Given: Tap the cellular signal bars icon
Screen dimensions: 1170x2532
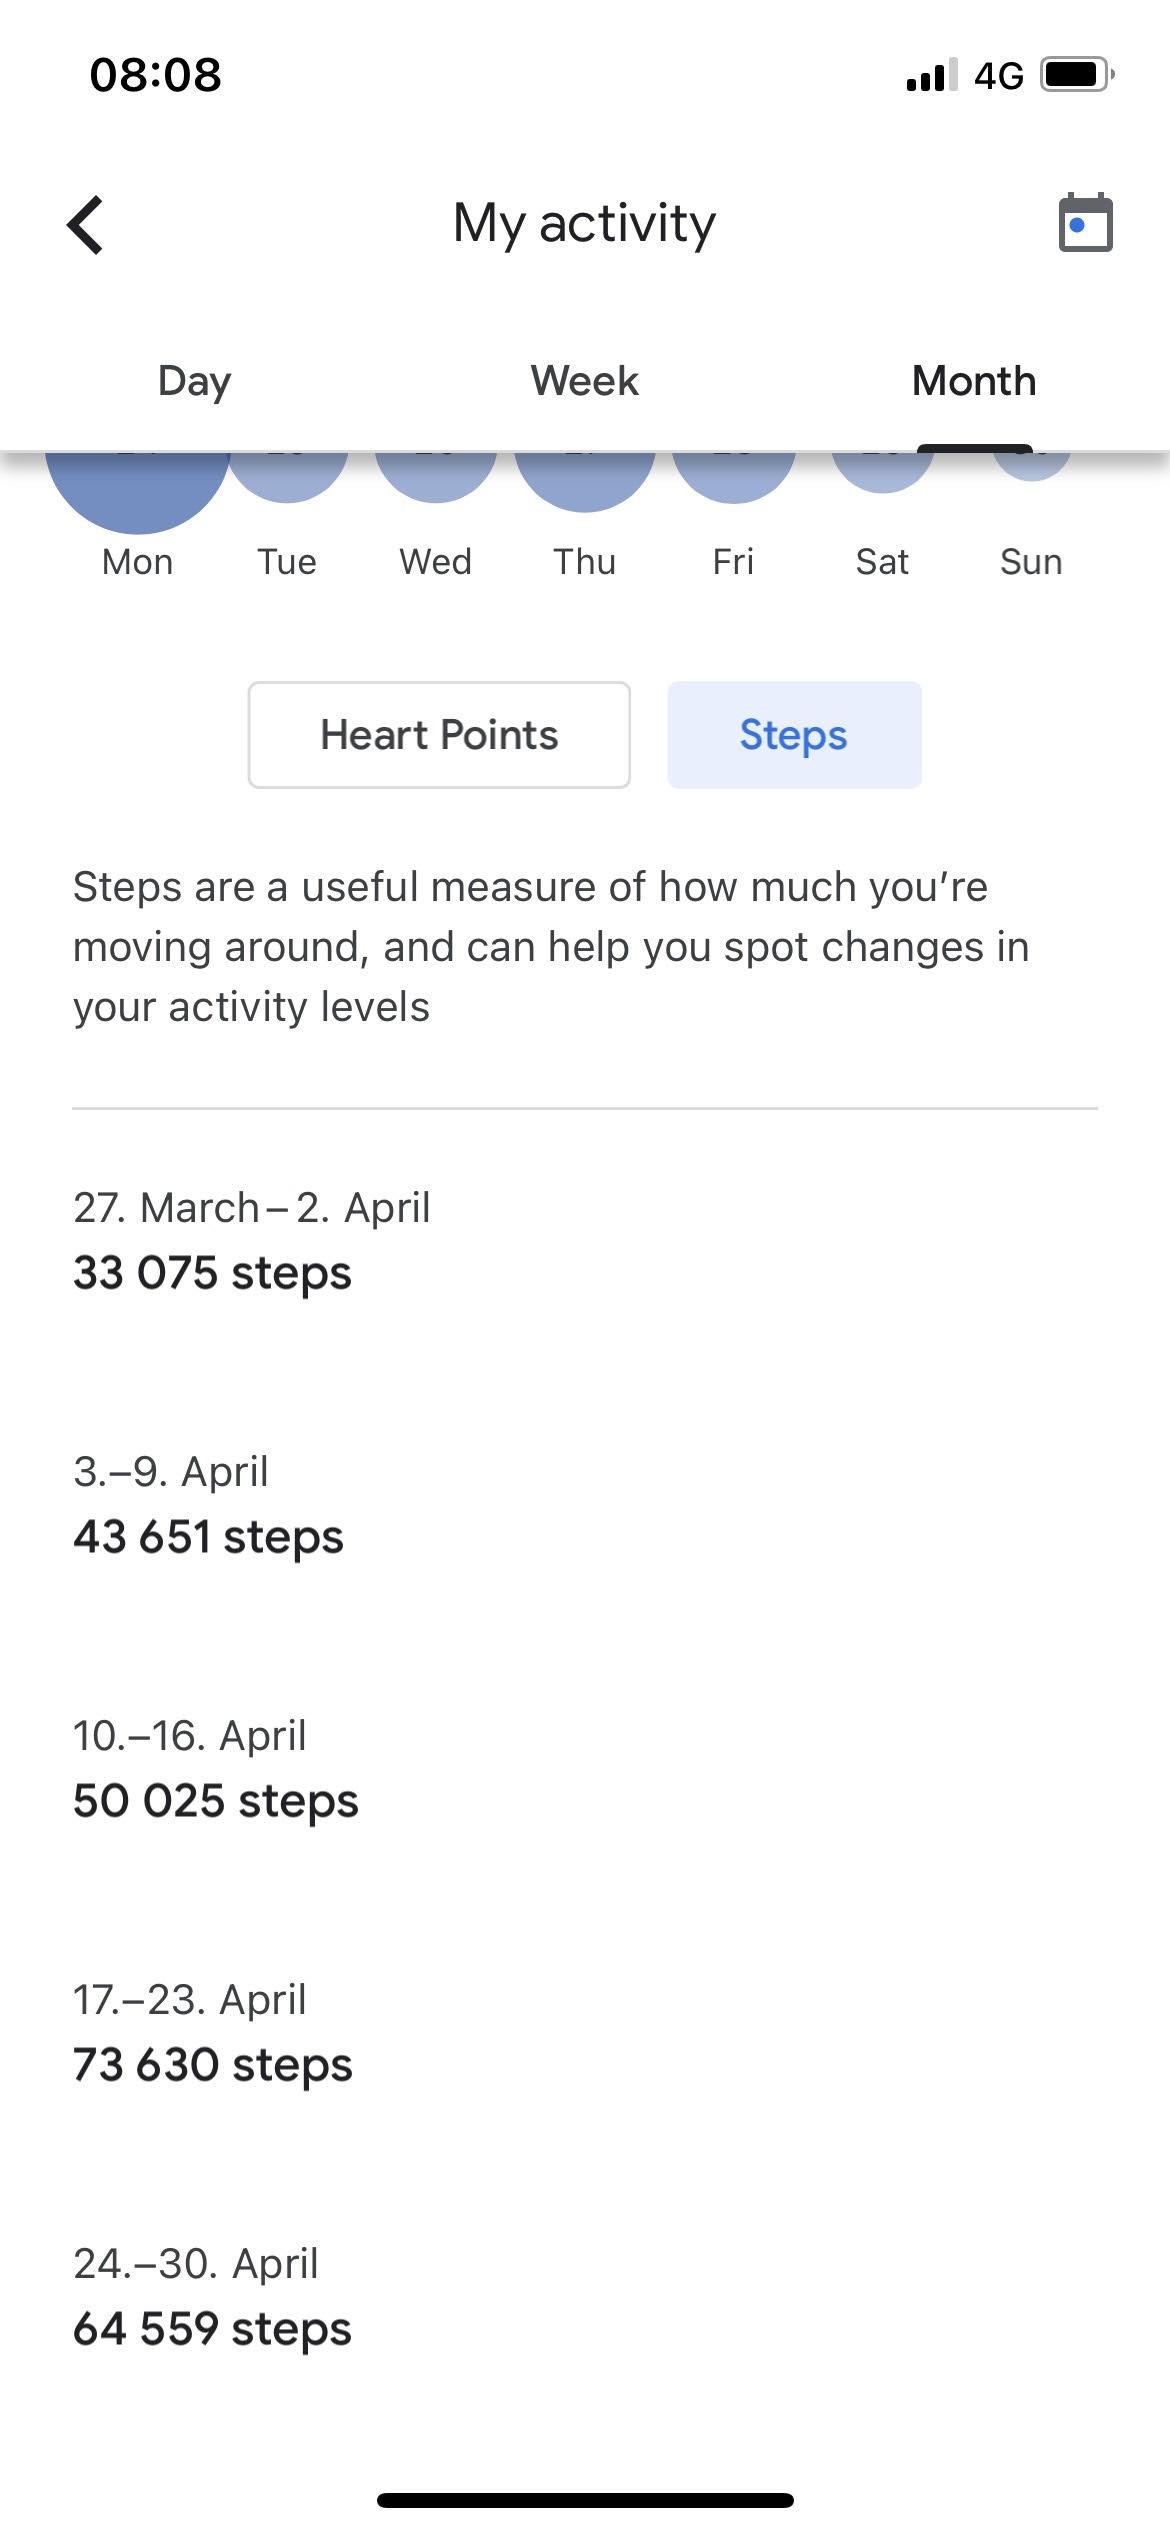Looking at the screenshot, I should tap(931, 75).
